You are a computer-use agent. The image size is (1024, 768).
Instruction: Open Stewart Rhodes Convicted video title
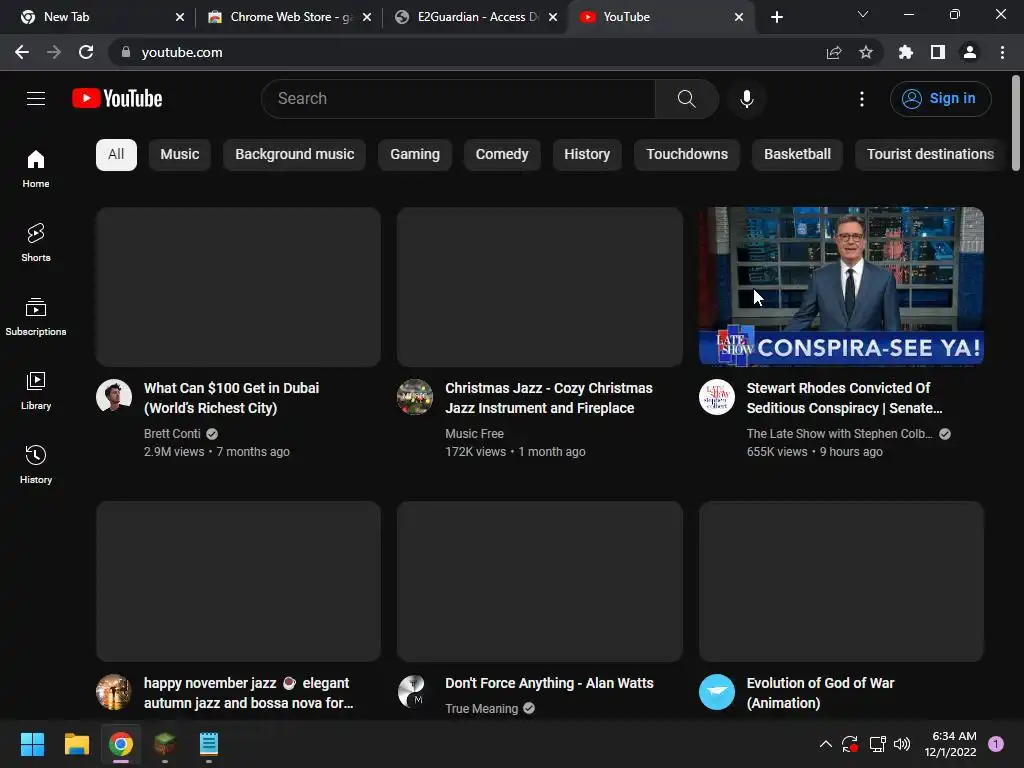point(844,398)
